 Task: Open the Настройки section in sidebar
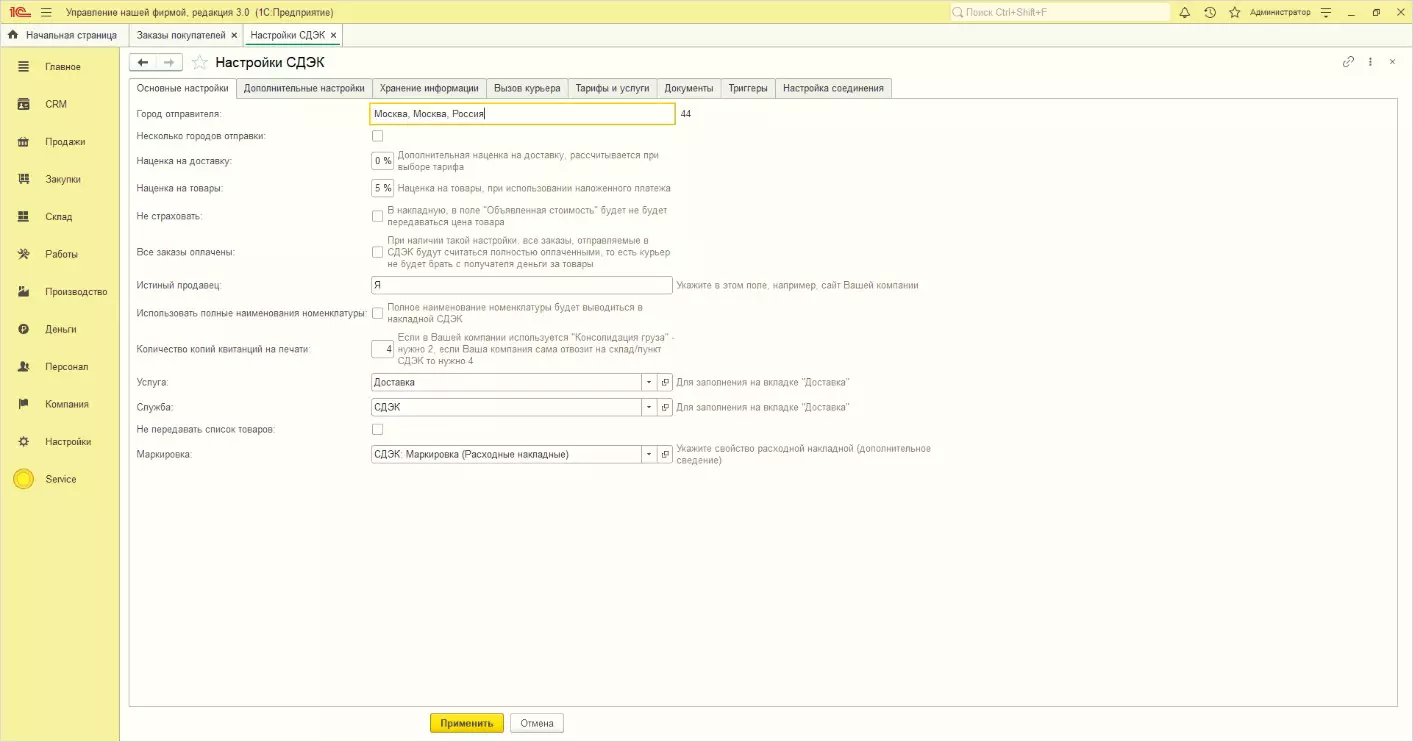(x=60, y=442)
